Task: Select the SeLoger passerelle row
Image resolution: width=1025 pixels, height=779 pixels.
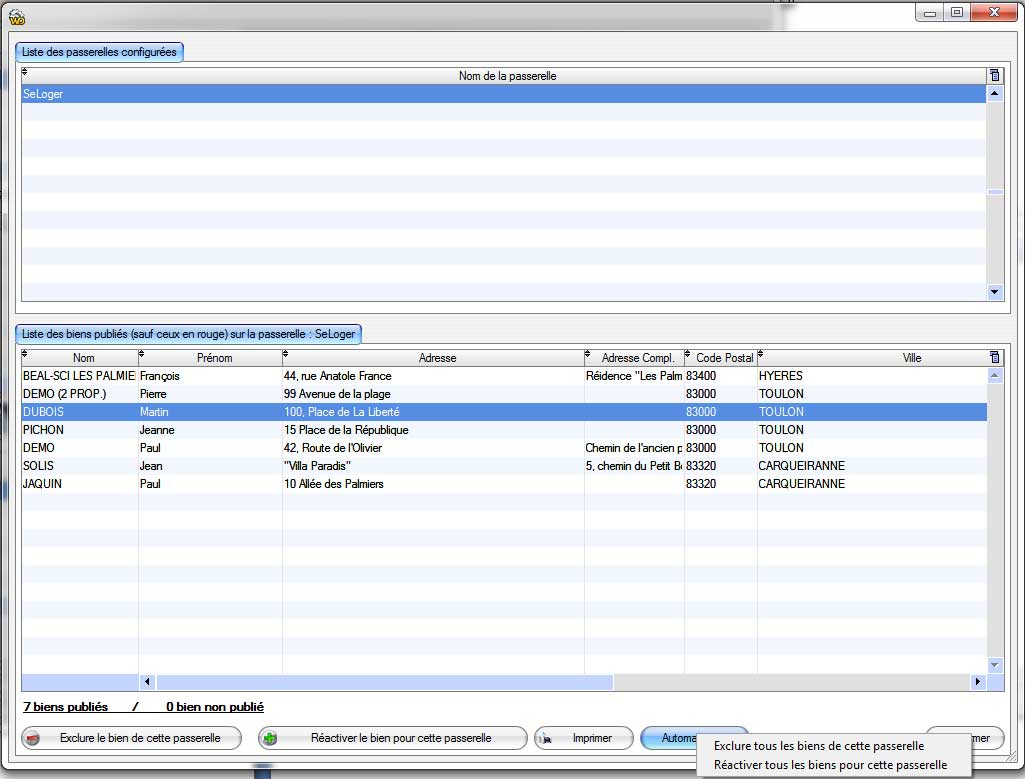Action: click(x=503, y=94)
